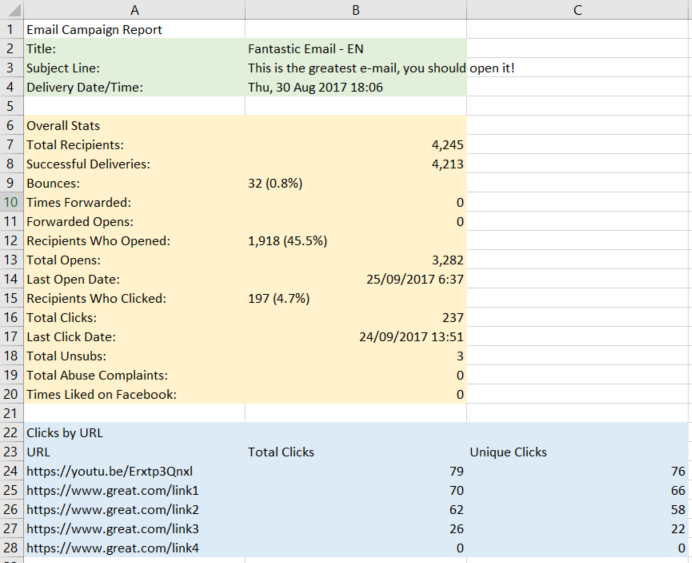692x563 pixels.
Task: Select unique clicks value 58
Action: tap(579, 510)
